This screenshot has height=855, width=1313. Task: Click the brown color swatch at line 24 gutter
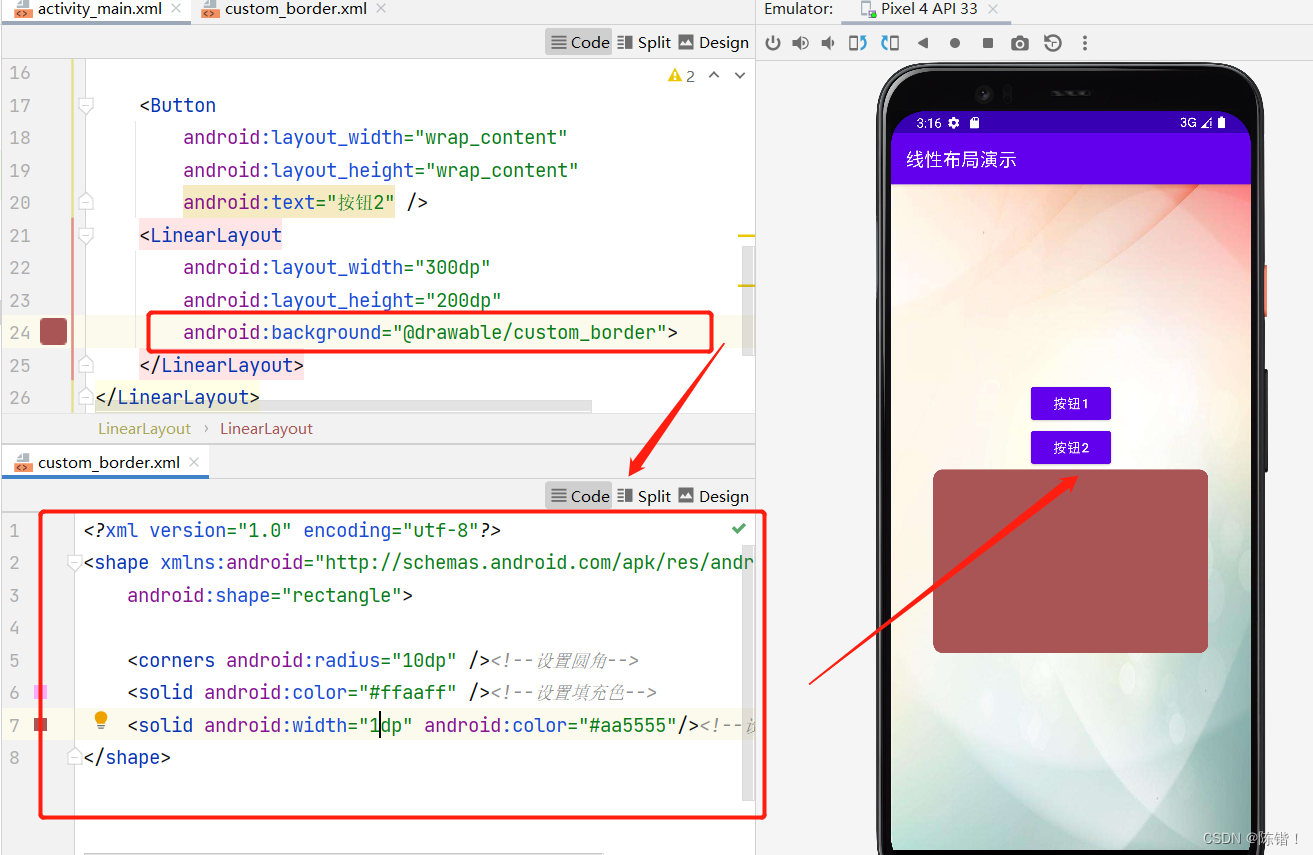click(53, 332)
